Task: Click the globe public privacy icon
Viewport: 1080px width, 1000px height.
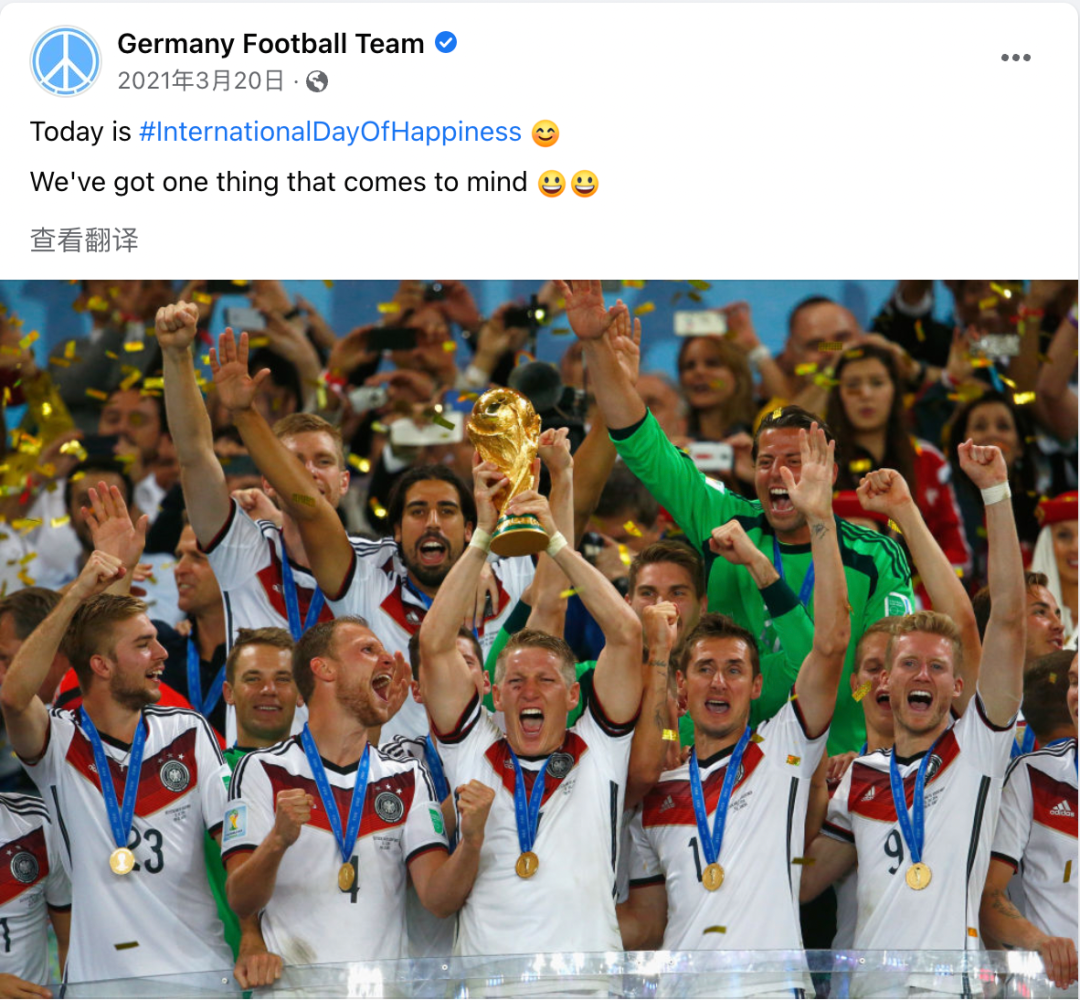Action: 317,82
